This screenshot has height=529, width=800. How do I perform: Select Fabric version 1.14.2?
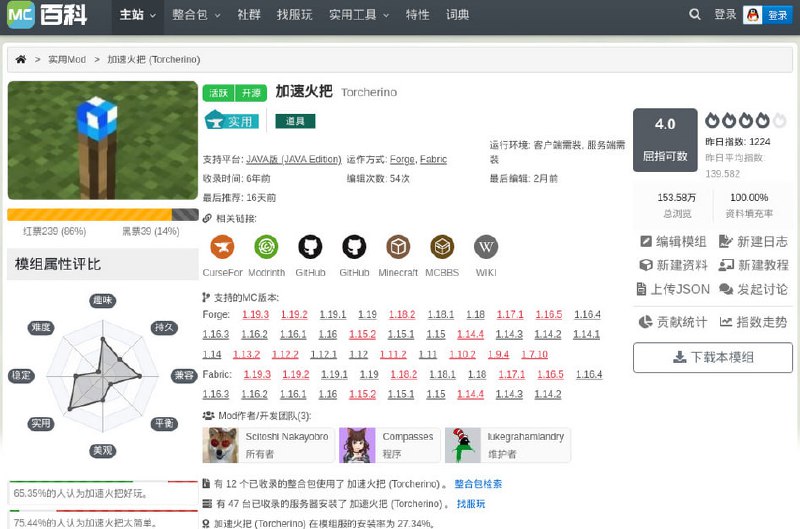pyautogui.click(x=548, y=394)
